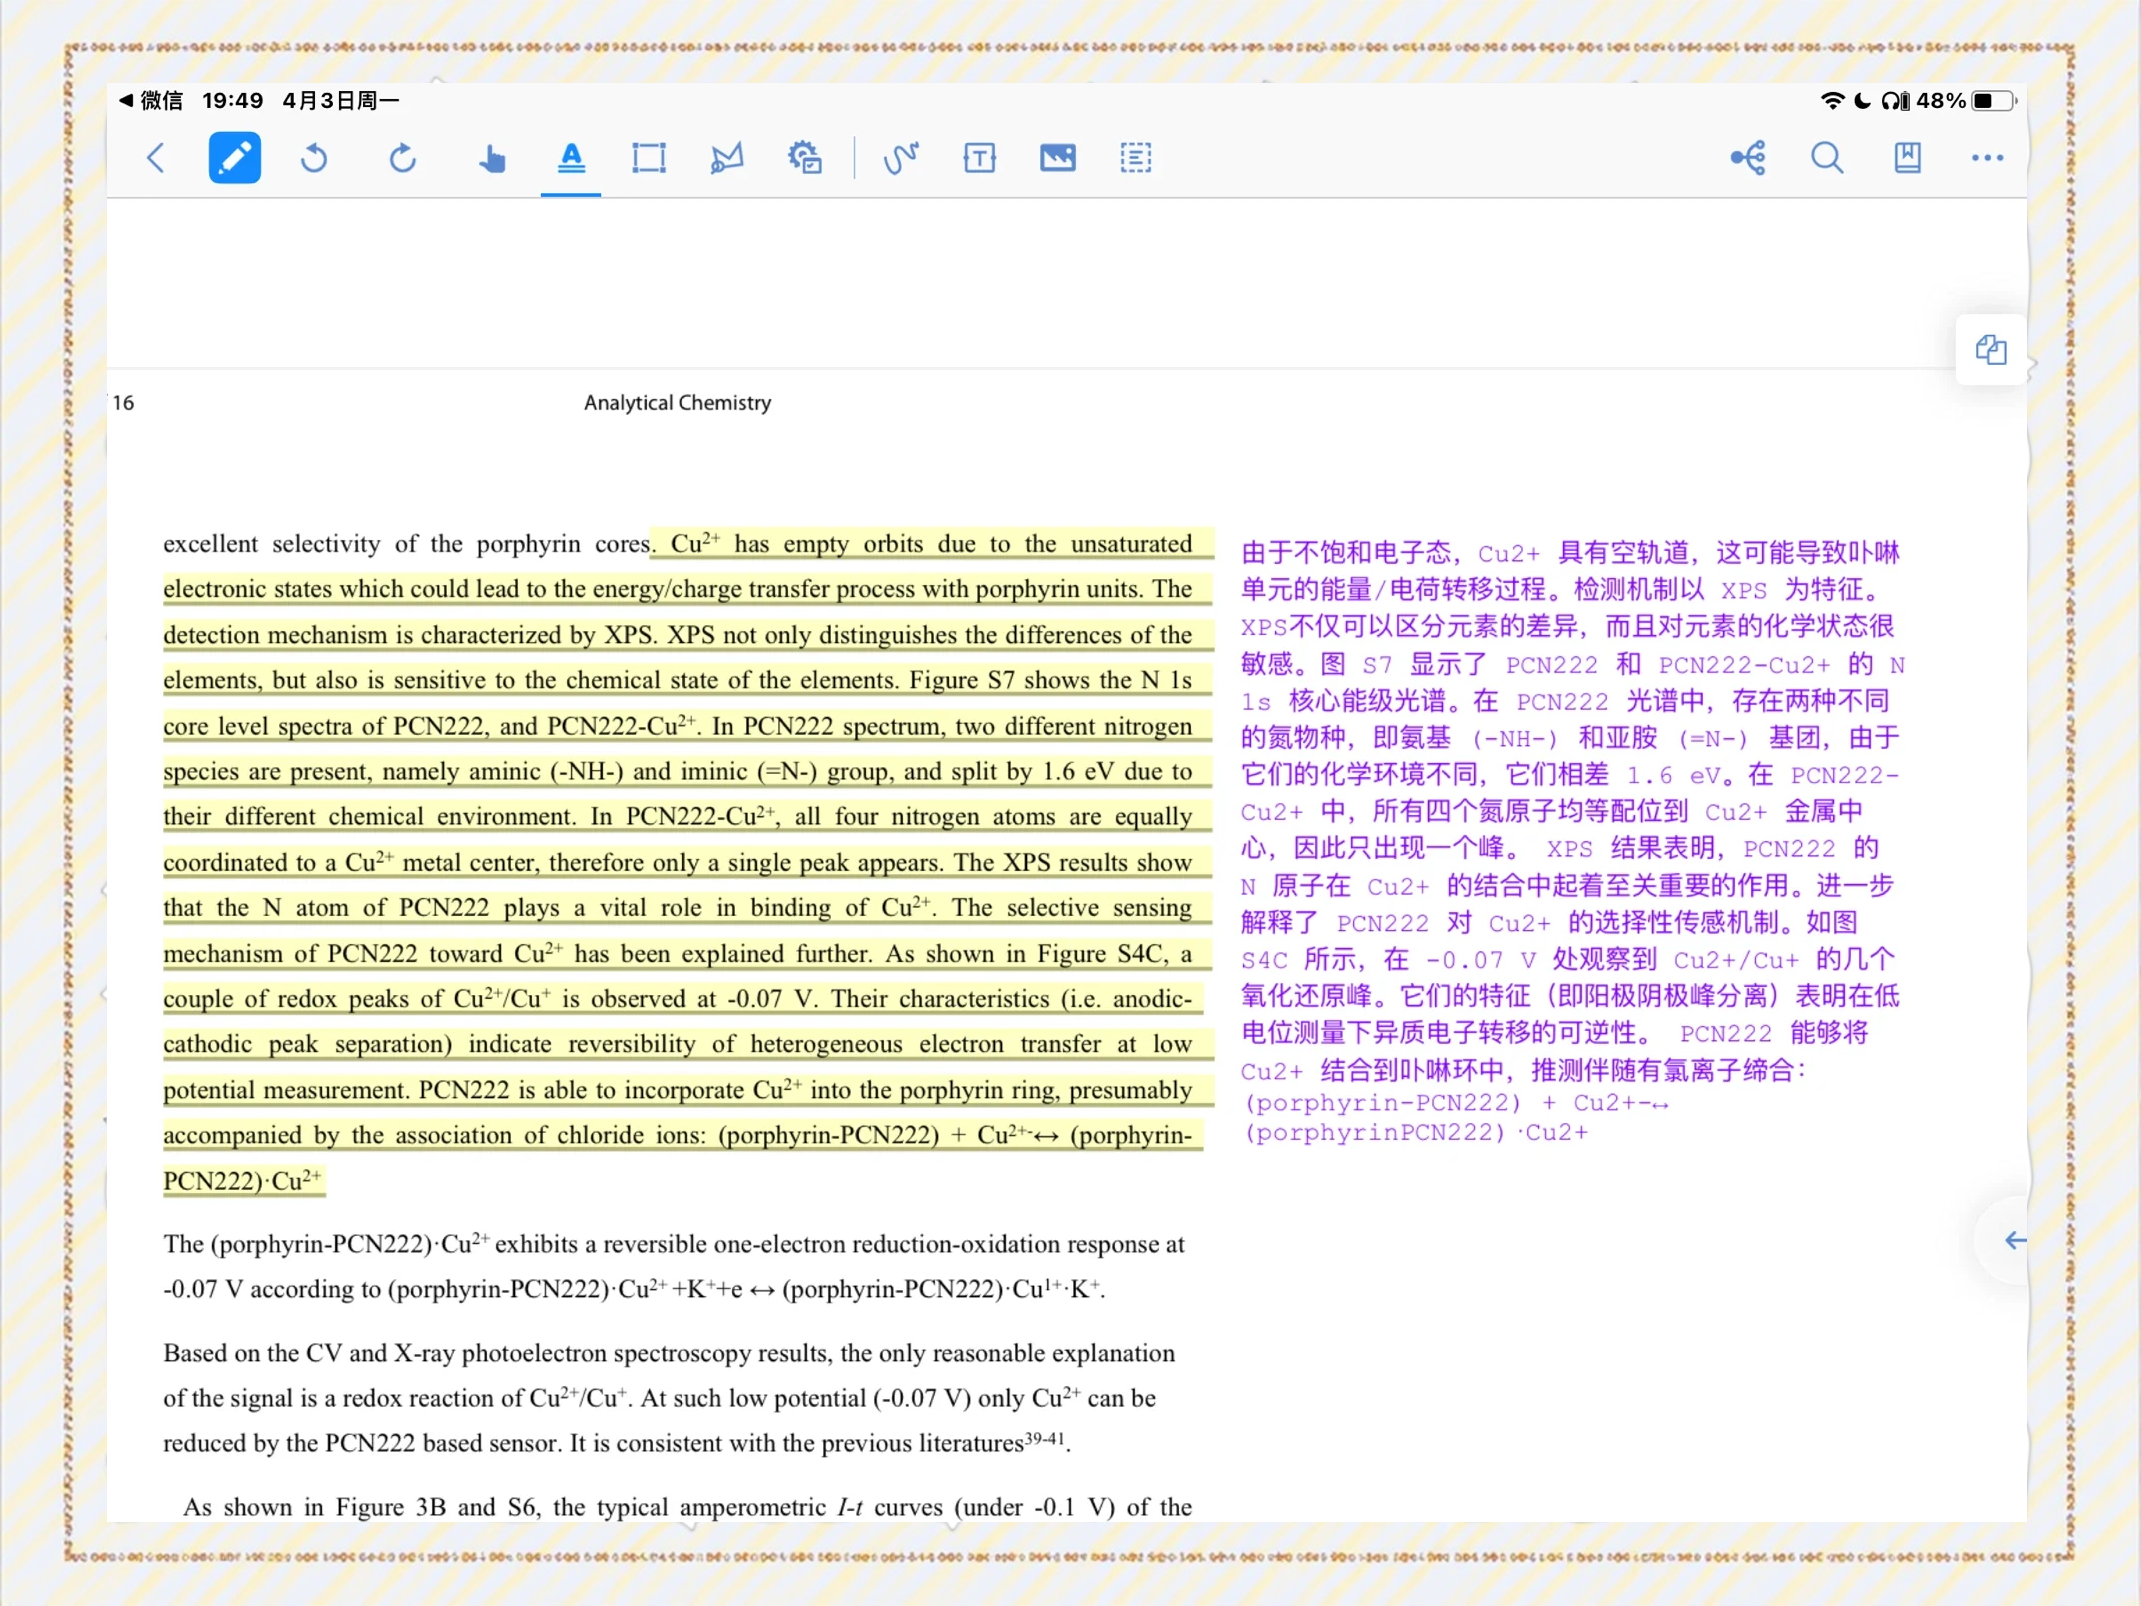Select the text underline highlight tool
Screen dimensions: 2141x1606
(x=571, y=158)
